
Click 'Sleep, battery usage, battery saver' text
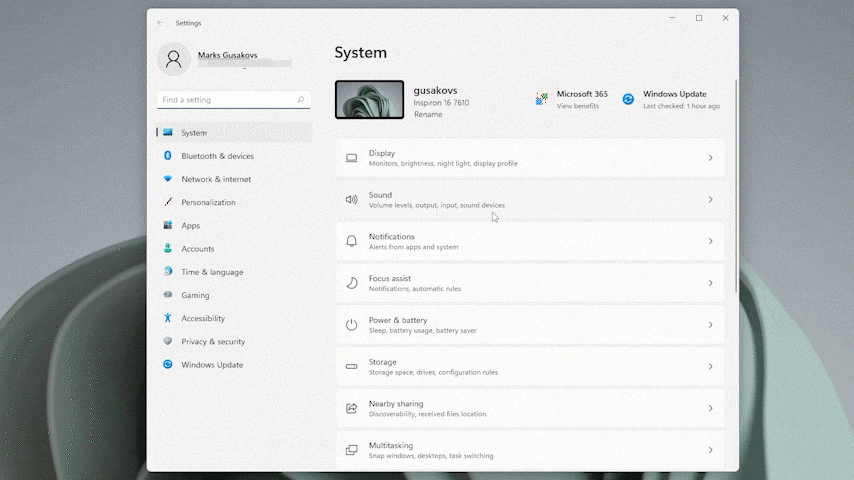tap(423, 331)
